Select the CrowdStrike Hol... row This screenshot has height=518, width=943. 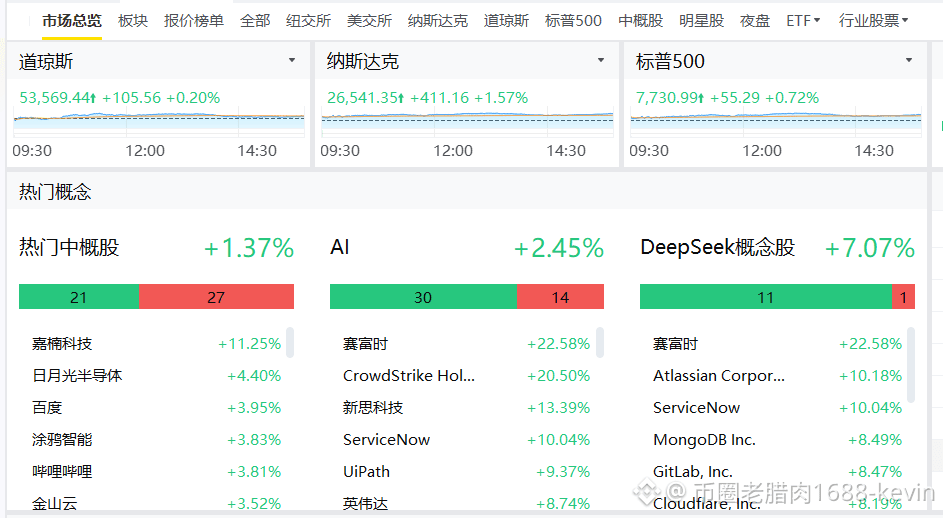(466, 375)
